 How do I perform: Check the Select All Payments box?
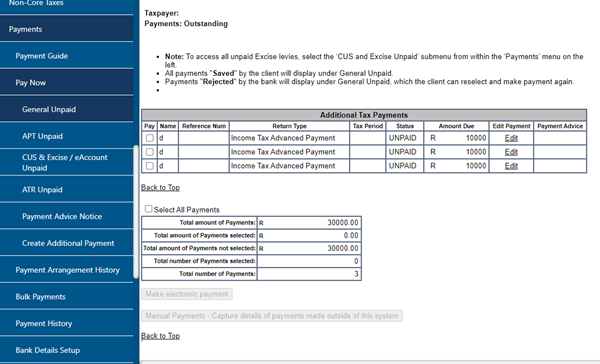pyautogui.click(x=148, y=209)
